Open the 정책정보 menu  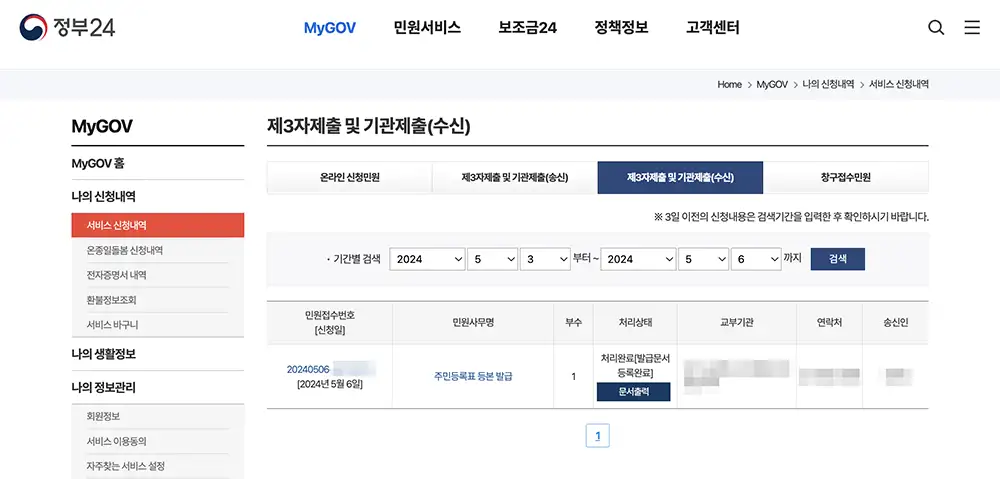click(621, 27)
